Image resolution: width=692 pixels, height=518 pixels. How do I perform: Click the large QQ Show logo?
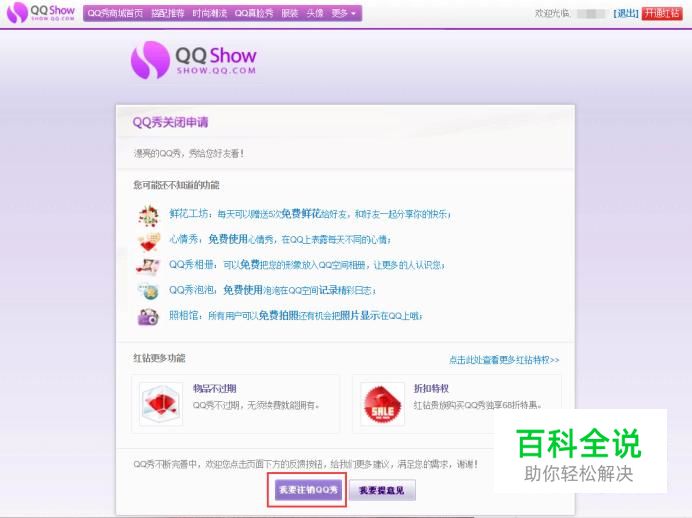click(193, 60)
